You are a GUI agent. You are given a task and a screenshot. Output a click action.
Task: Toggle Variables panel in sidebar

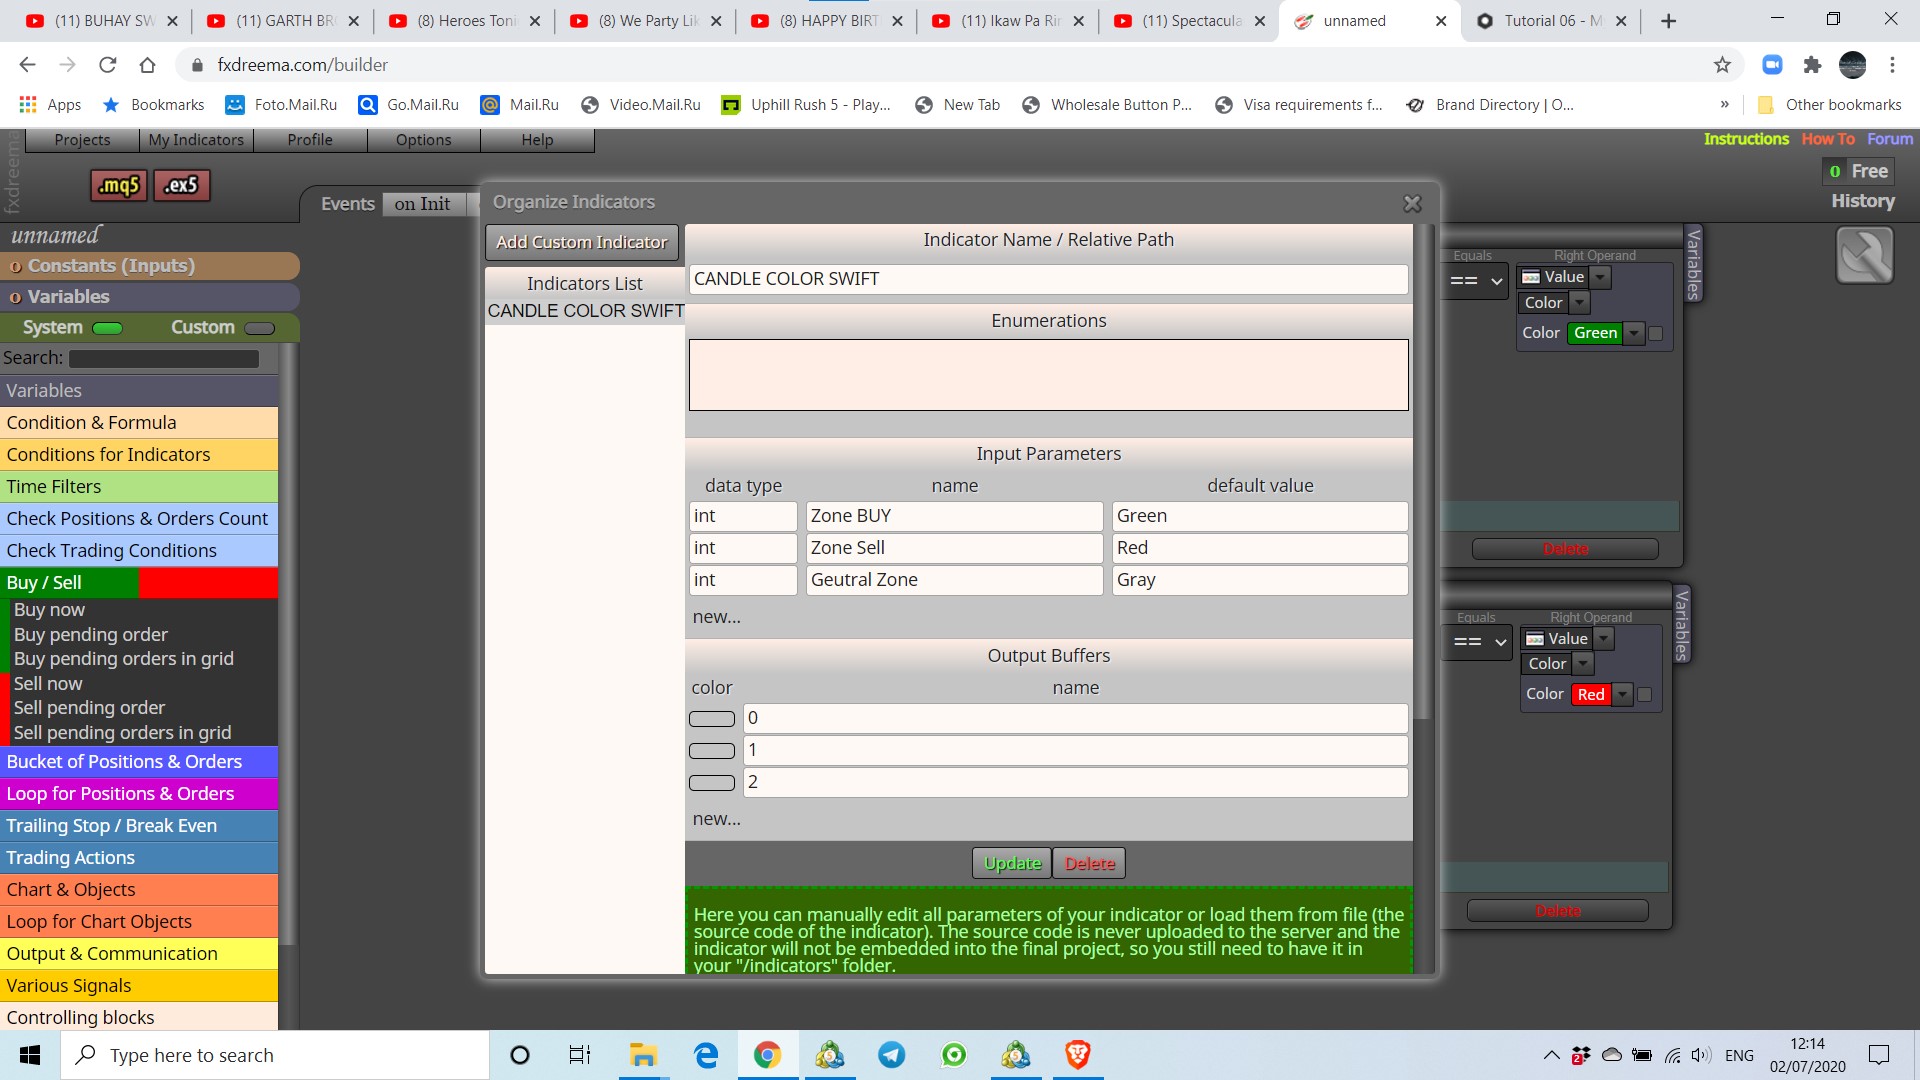pyautogui.click(x=150, y=297)
